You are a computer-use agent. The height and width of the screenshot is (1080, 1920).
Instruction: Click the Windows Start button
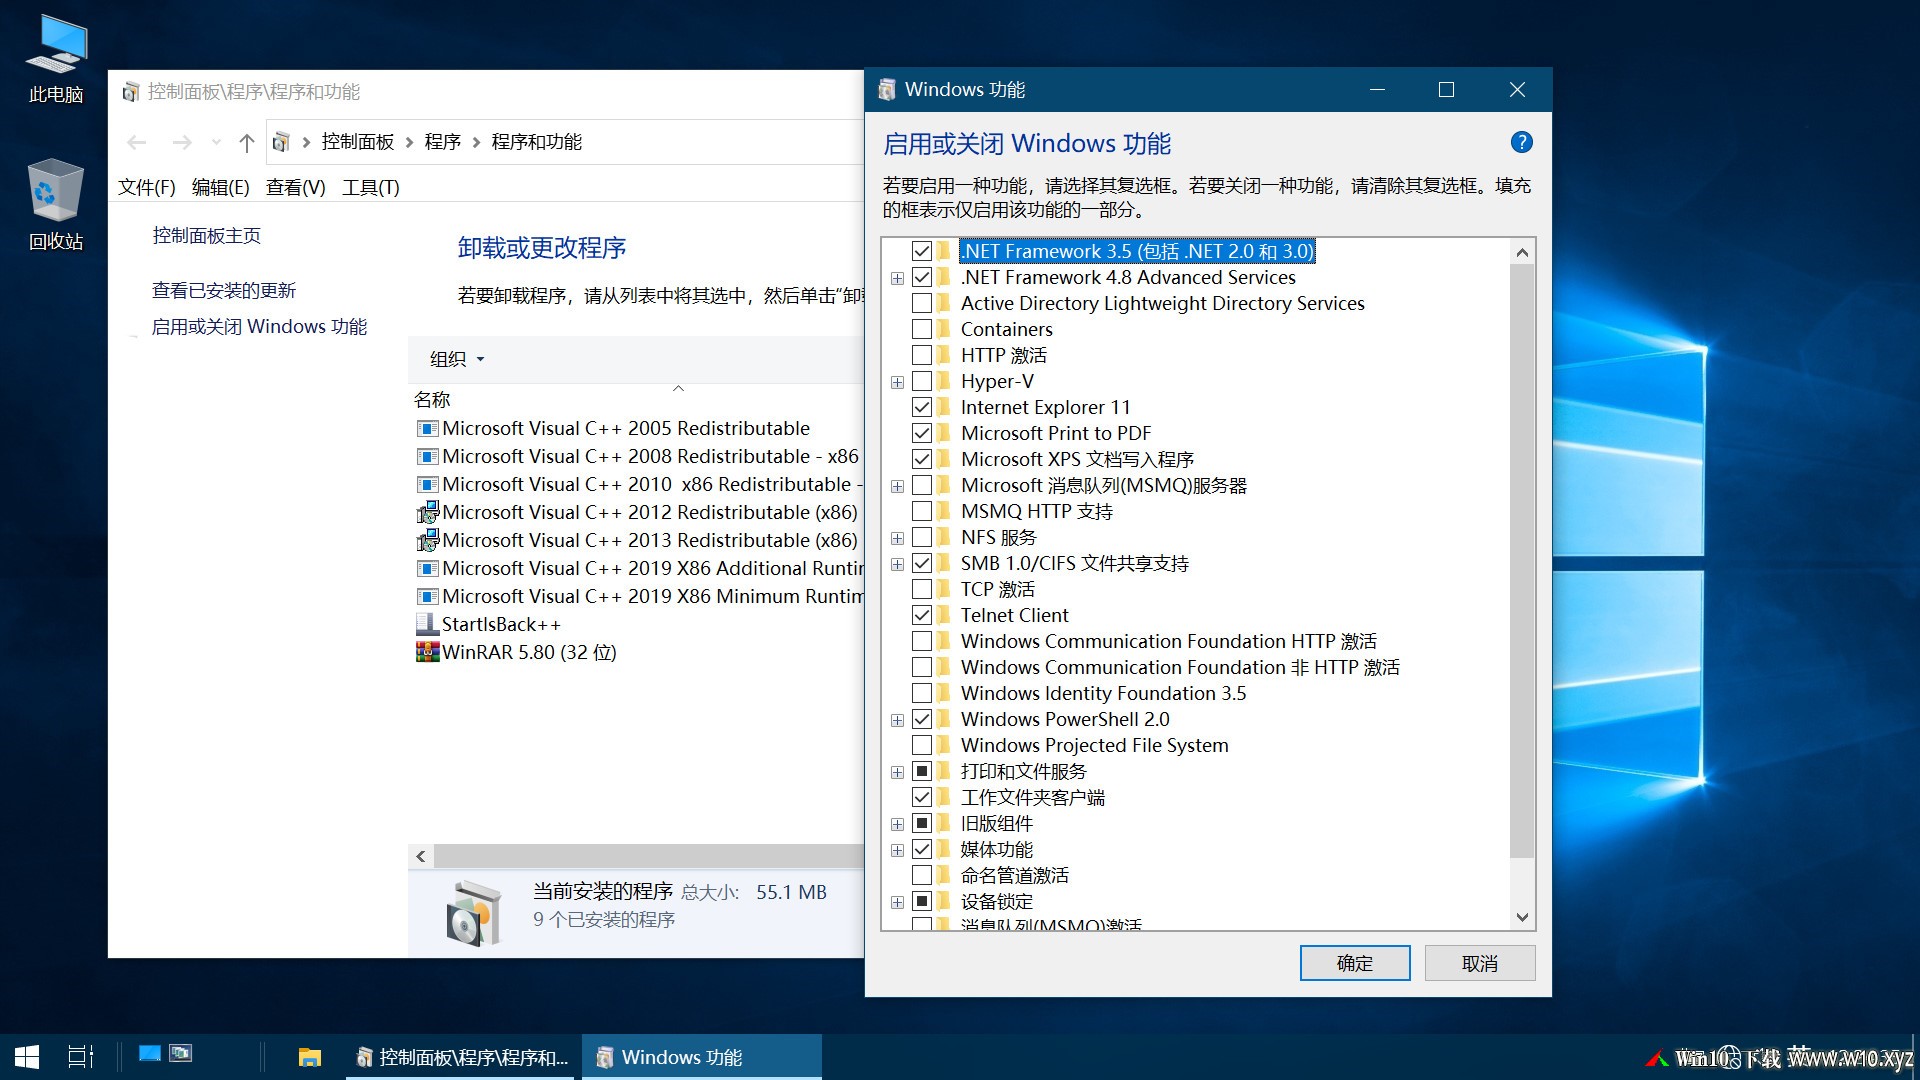click(x=27, y=1057)
